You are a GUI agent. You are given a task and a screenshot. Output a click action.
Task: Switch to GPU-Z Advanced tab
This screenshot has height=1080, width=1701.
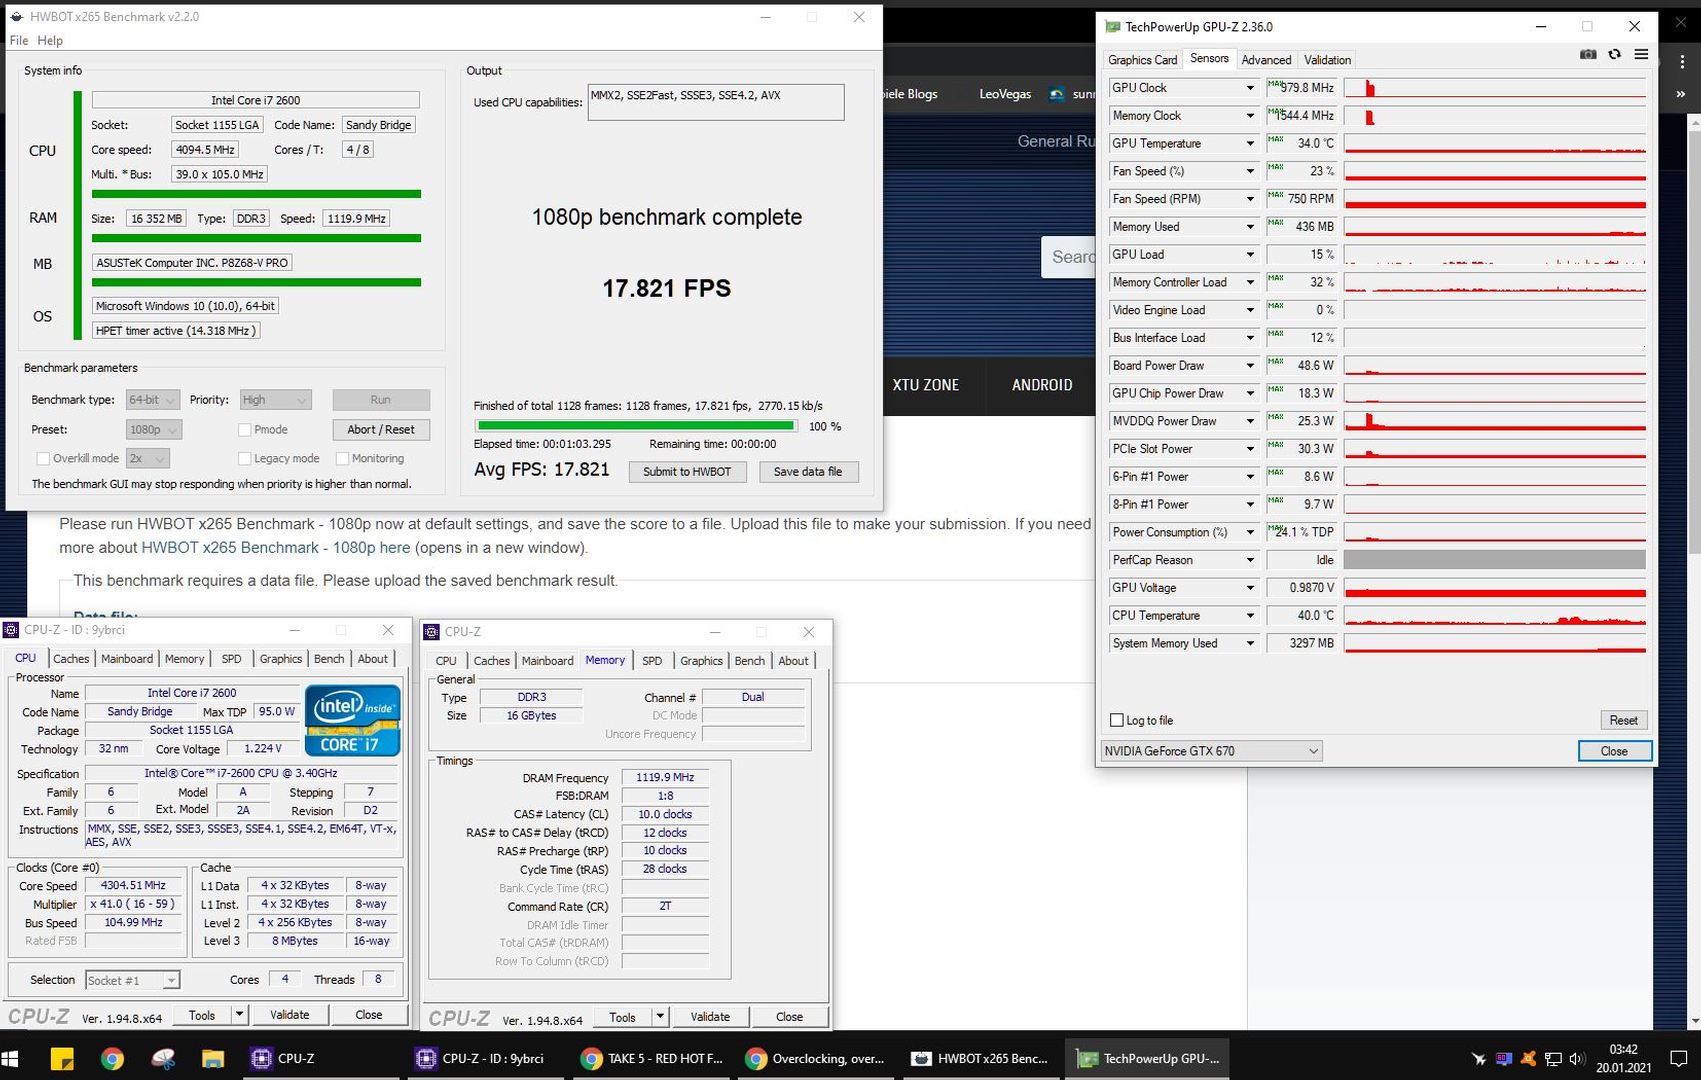point(1266,60)
